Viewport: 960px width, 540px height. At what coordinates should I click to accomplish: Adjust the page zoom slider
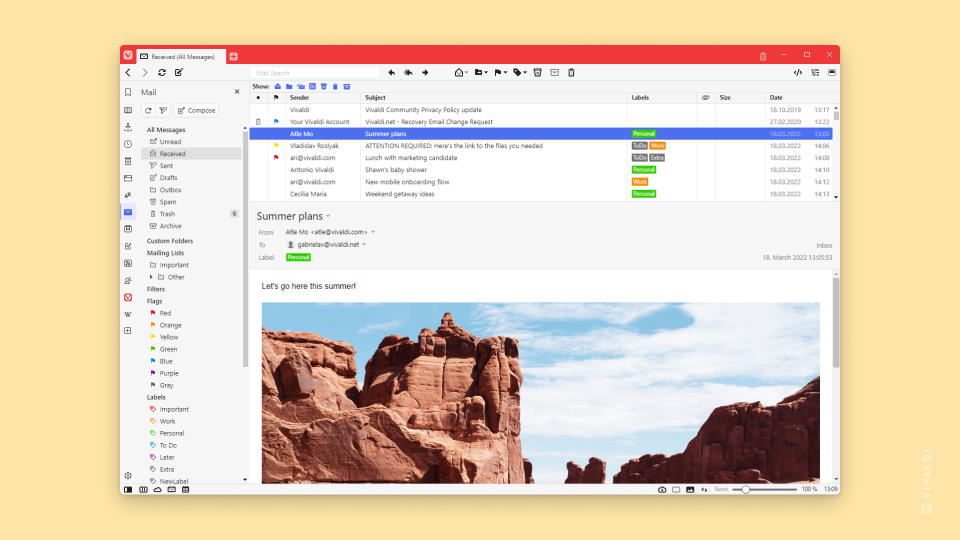746,490
